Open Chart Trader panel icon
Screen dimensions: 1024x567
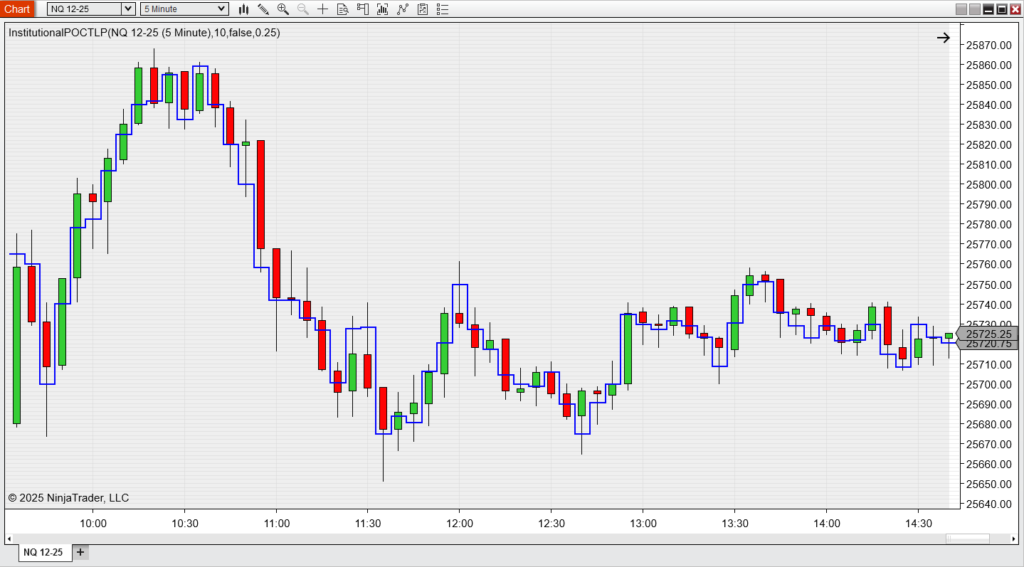(362, 9)
